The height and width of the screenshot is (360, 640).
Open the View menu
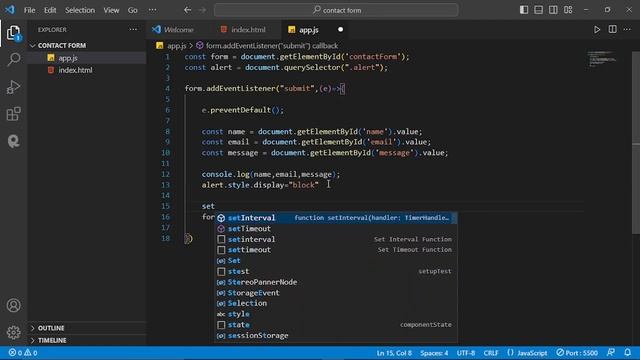click(111, 10)
